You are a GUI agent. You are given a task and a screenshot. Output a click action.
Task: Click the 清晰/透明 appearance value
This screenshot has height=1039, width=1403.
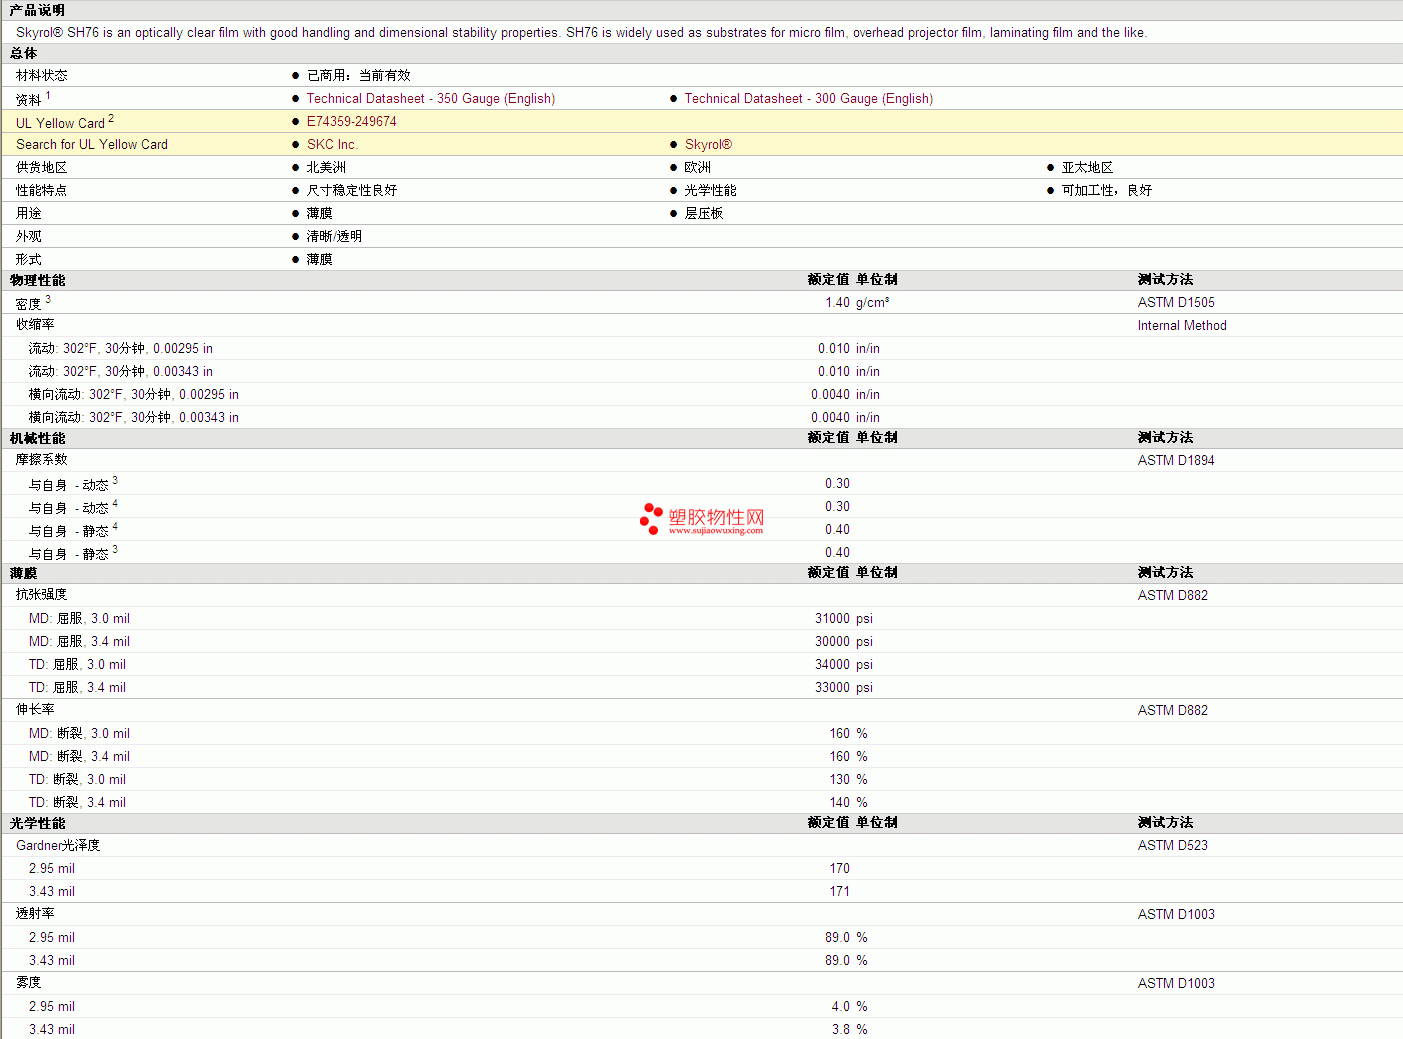pos(334,236)
